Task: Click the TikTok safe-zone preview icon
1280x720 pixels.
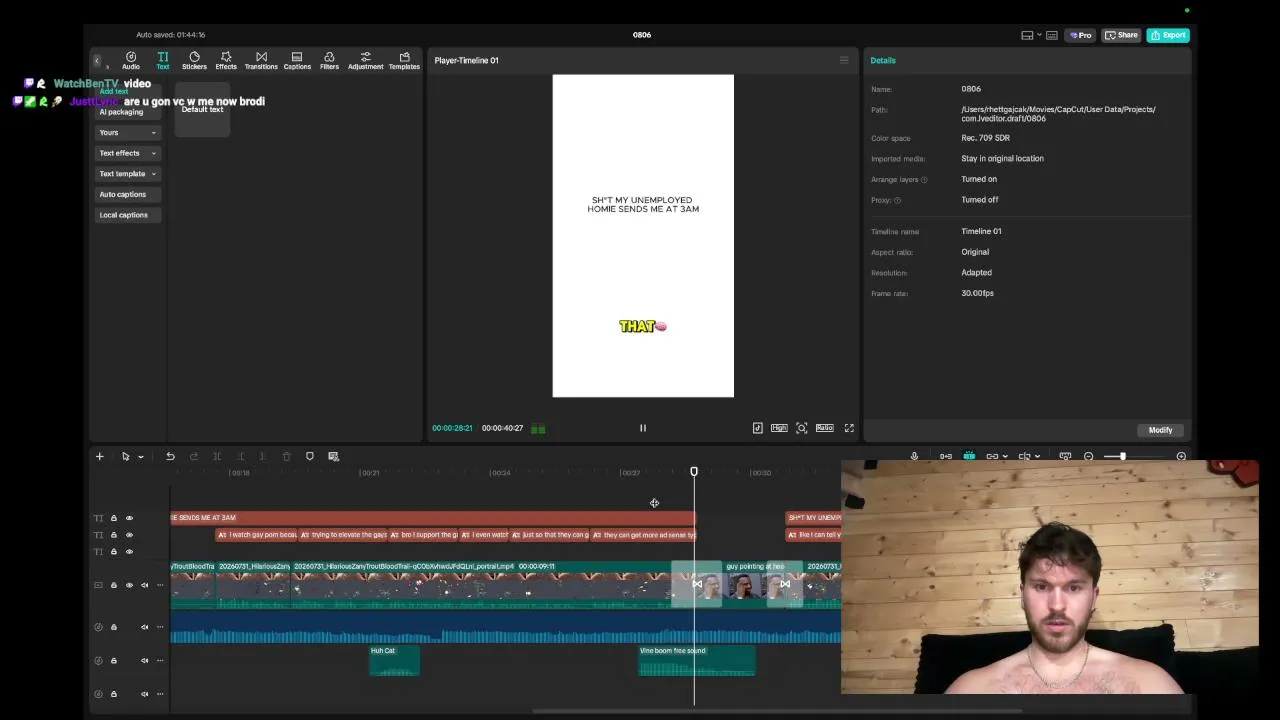Action: coord(758,428)
